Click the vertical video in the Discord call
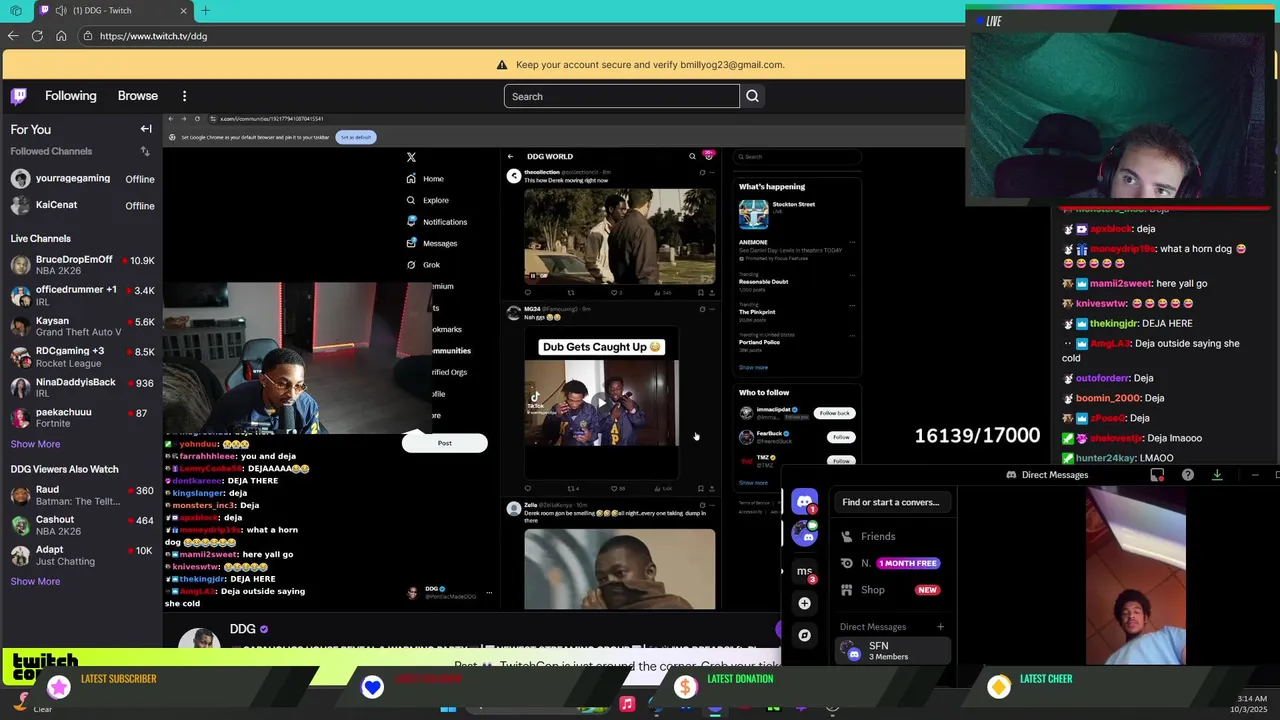Viewport: 1280px width, 720px height. pos(1136,575)
